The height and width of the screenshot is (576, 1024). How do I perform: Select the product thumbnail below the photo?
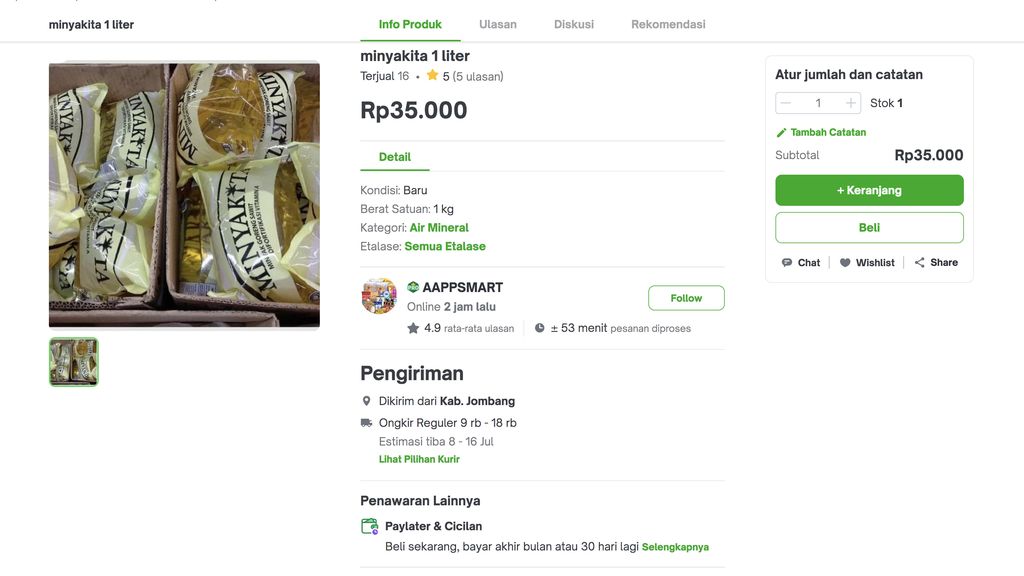(73, 362)
